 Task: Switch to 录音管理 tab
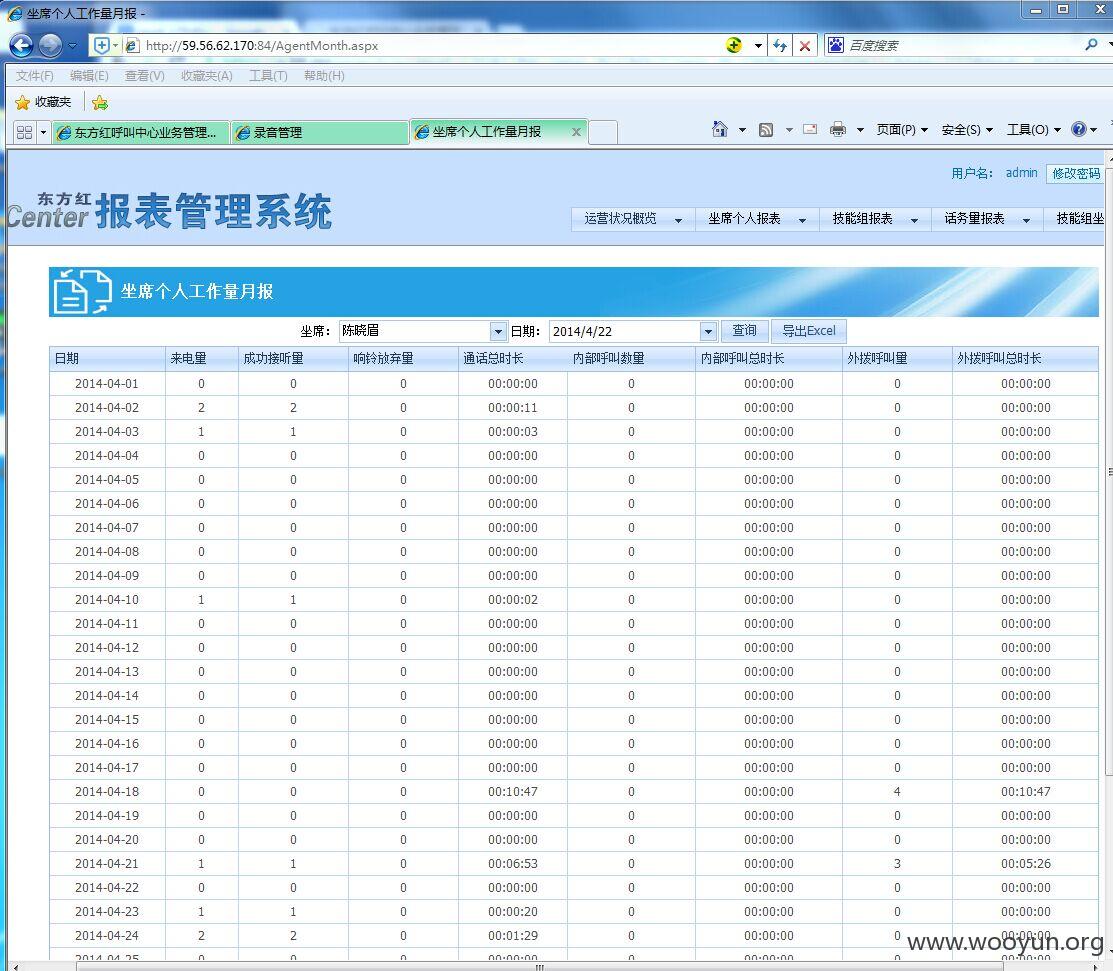319,132
